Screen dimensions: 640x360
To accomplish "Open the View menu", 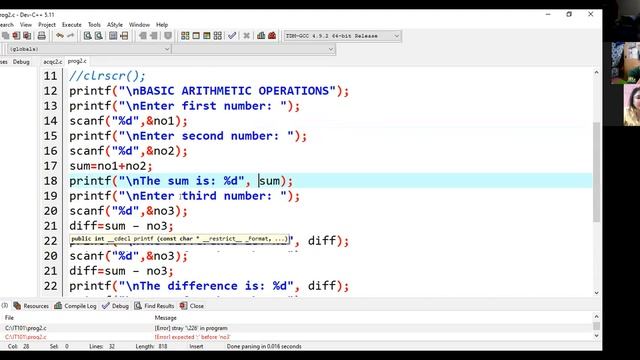I will 26,24.
